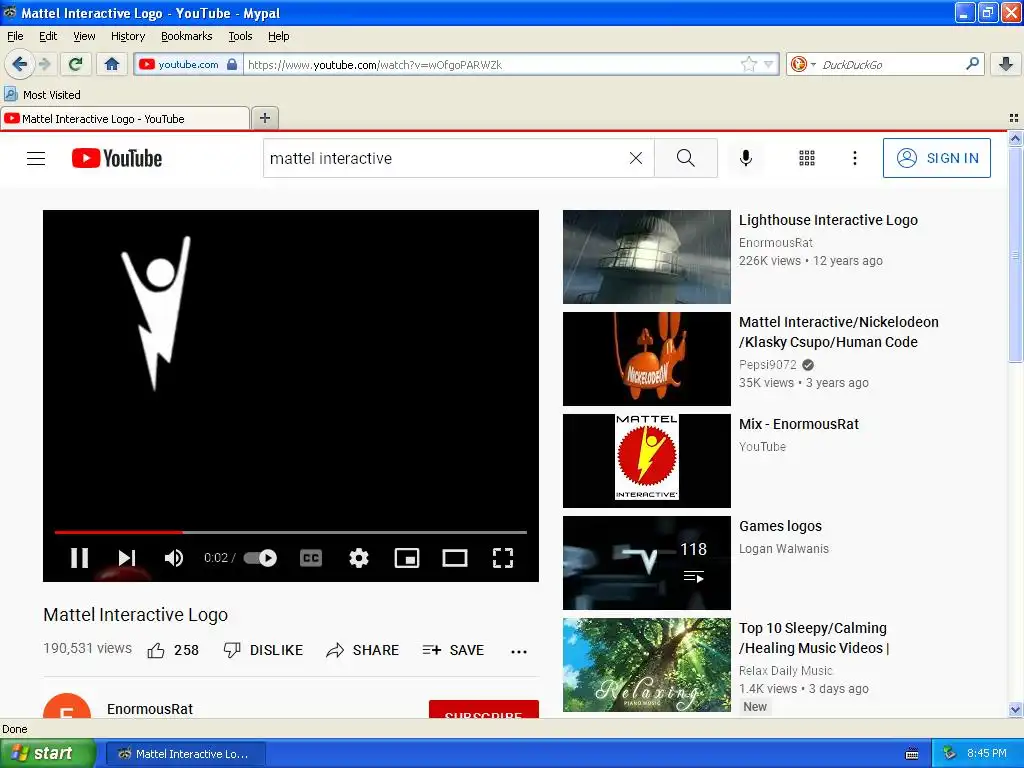Go to the YouTube home logo

[117, 158]
